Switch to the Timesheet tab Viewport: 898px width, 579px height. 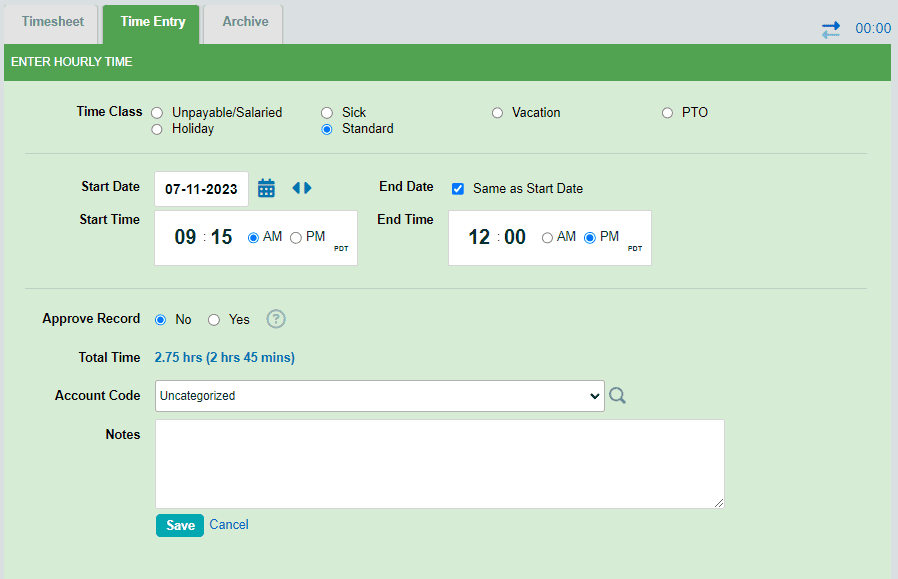click(x=52, y=23)
